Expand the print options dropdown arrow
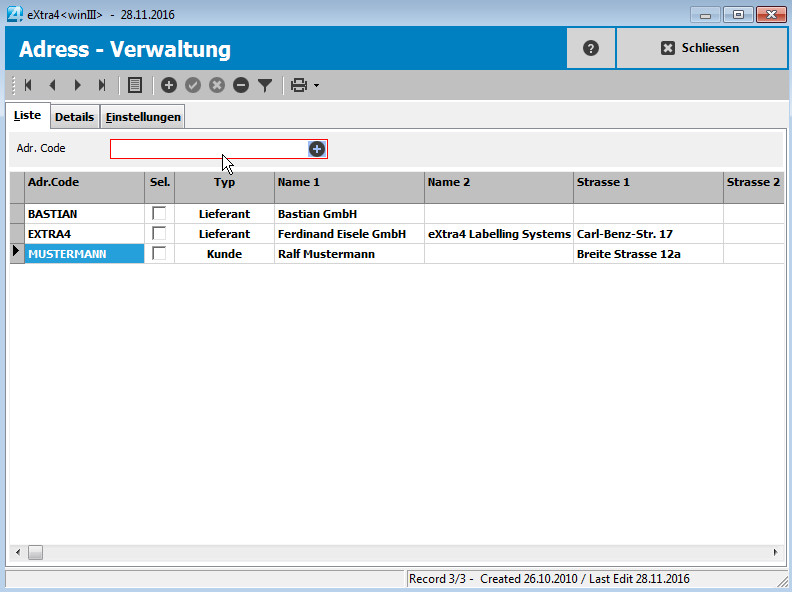 click(317, 86)
